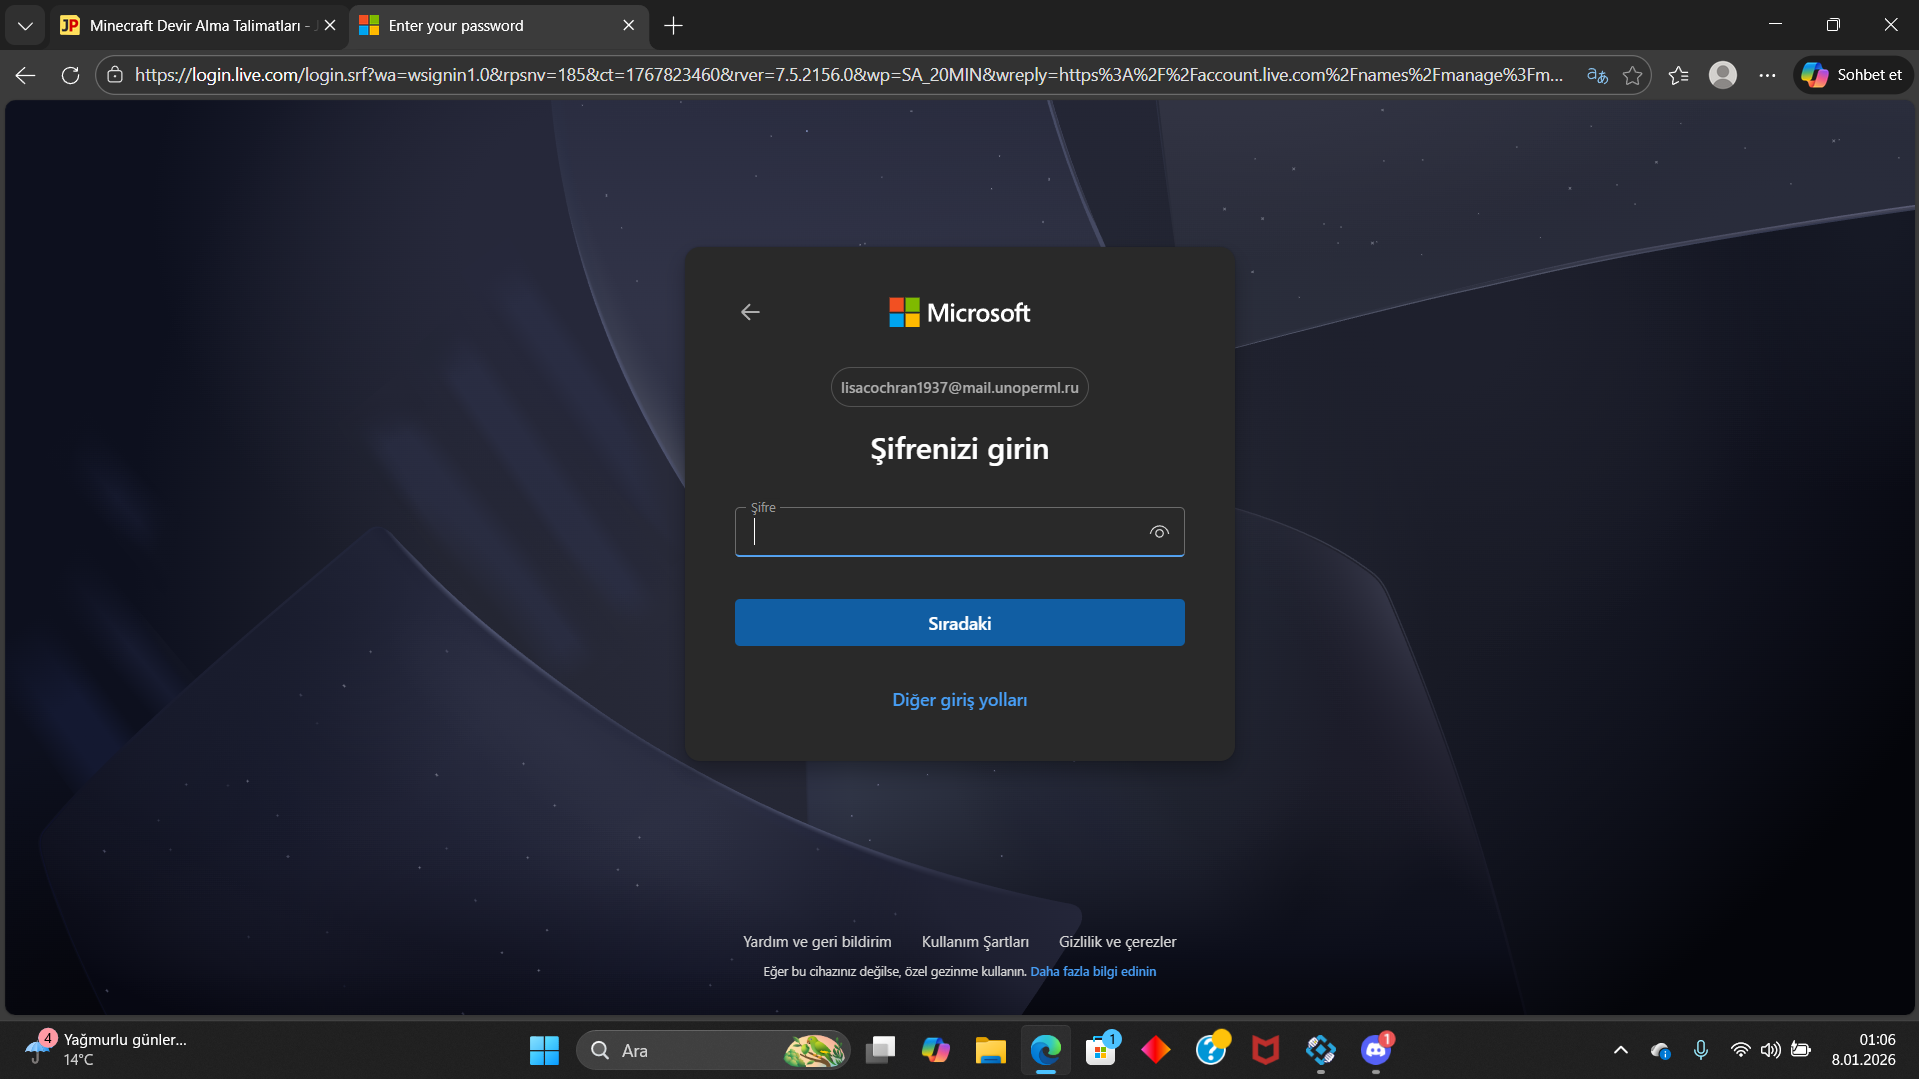Image resolution: width=1919 pixels, height=1079 pixels.
Task: Toggle password visibility eye icon
Action: pyautogui.click(x=1159, y=532)
